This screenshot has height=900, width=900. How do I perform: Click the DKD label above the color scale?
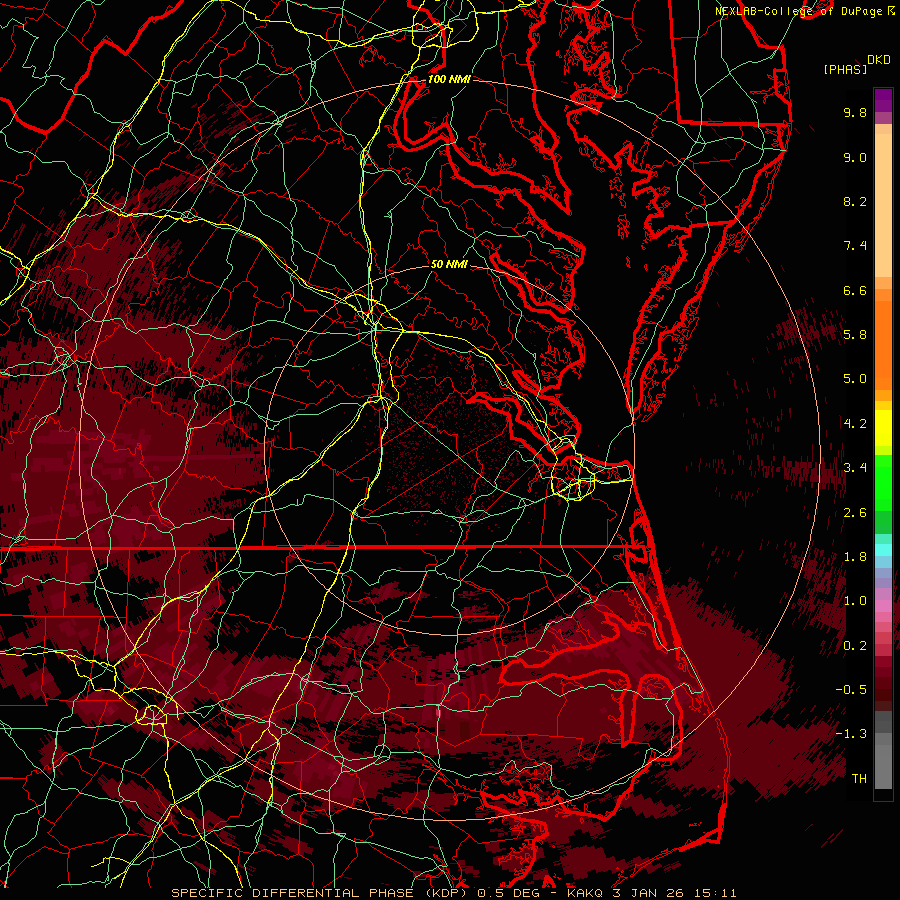point(878,60)
